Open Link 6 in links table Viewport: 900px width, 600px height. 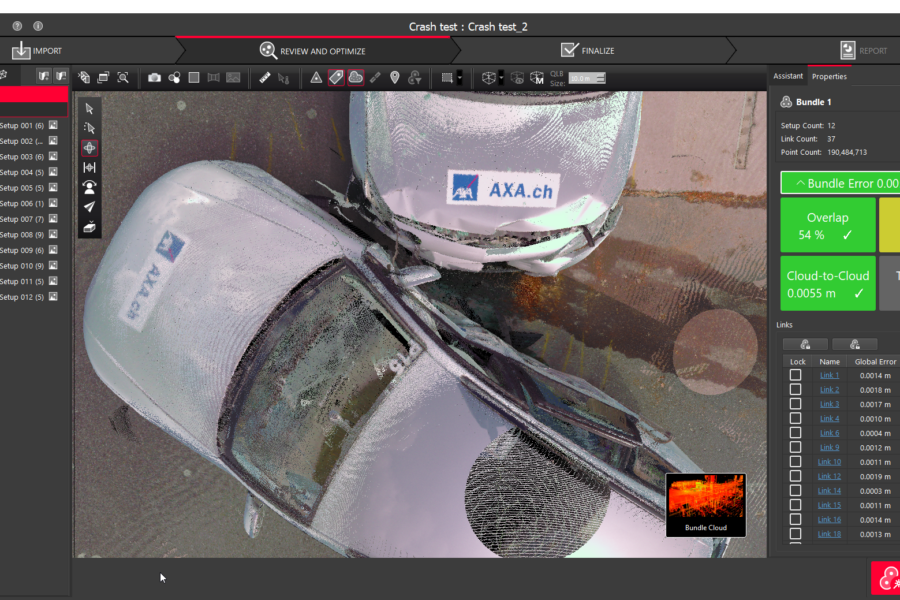coord(829,433)
